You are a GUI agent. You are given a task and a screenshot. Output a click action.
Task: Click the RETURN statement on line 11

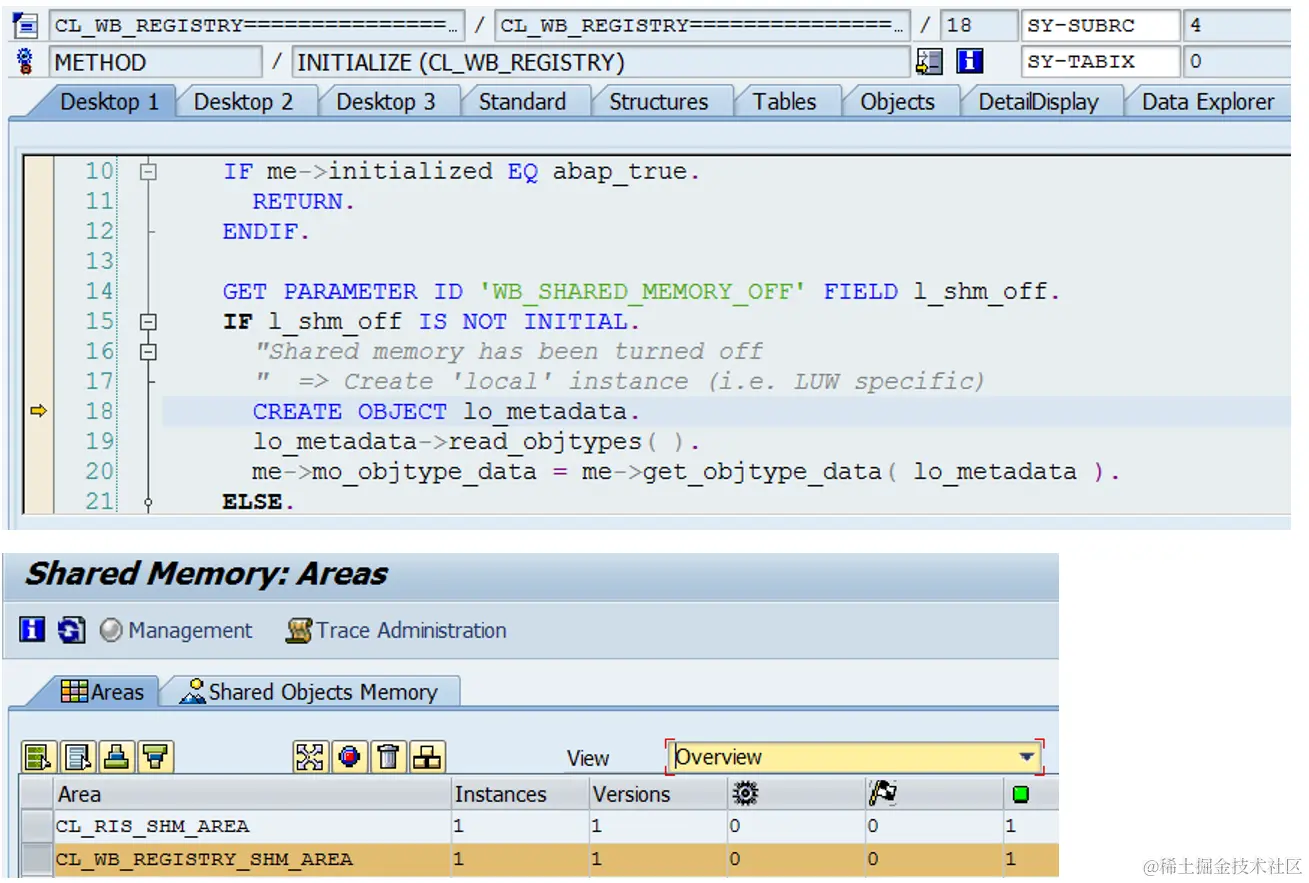tap(304, 202)
